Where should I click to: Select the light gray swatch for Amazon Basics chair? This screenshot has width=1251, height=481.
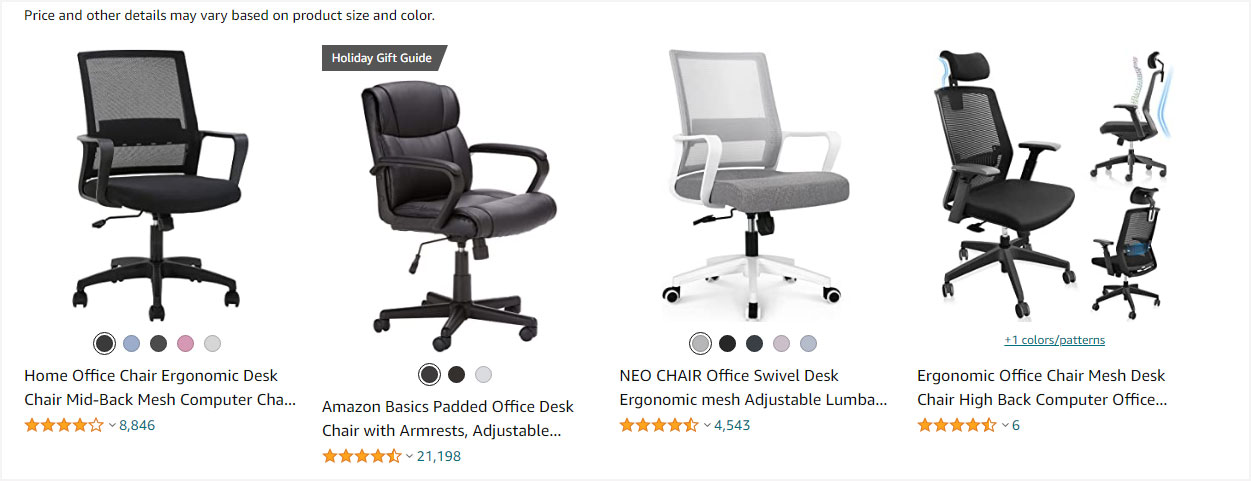point(483,374)
